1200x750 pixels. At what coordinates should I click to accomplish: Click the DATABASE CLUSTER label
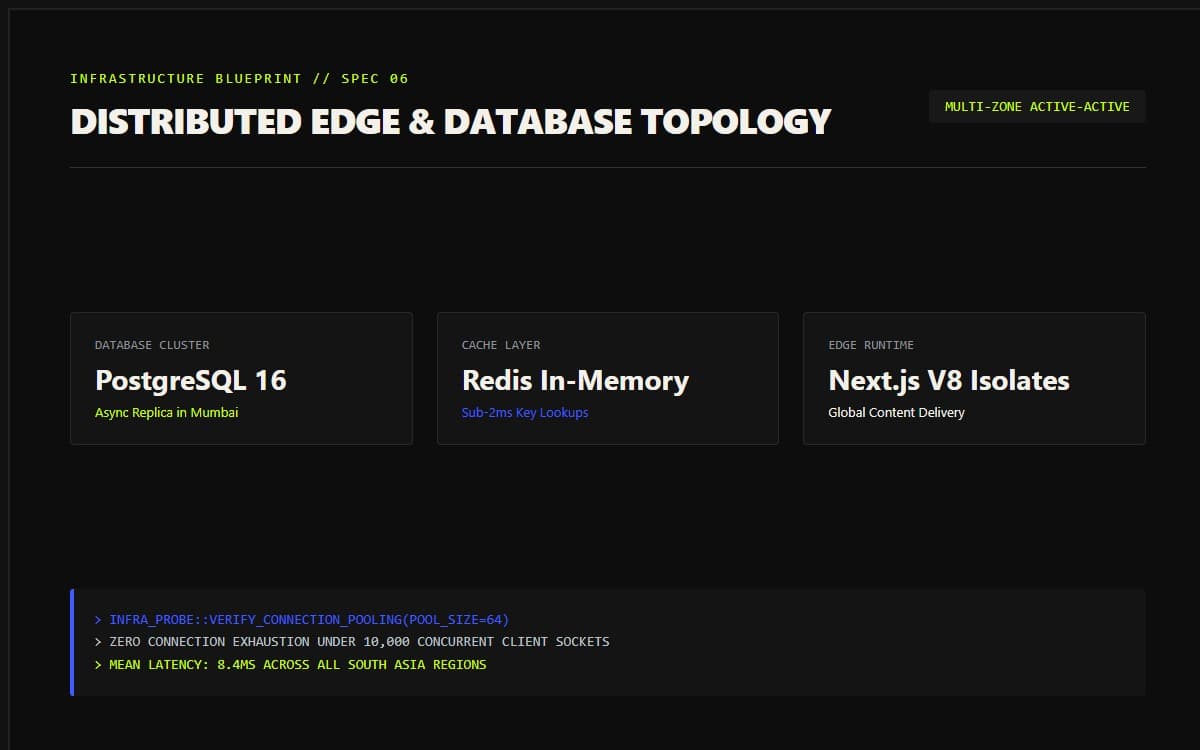tap(152, 345)
